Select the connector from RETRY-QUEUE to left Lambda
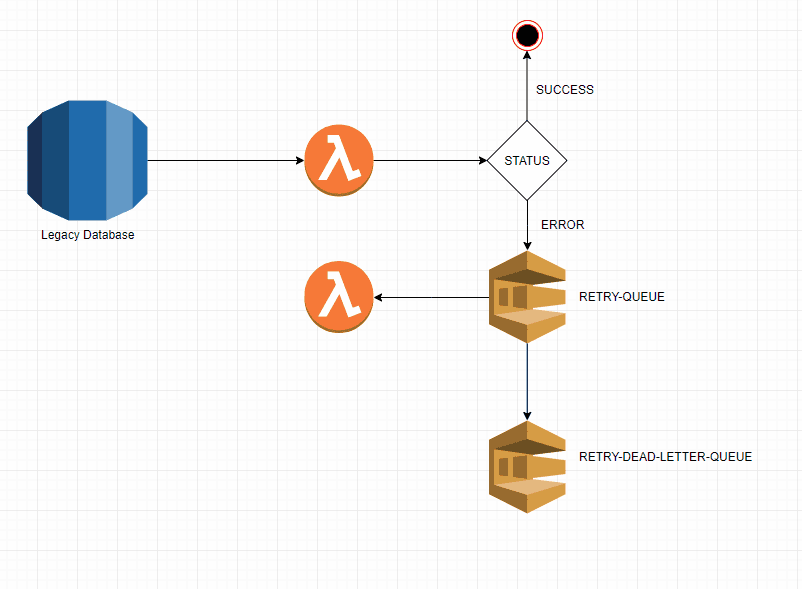Screen dimensions: 802x589 [x=430, y=297]
